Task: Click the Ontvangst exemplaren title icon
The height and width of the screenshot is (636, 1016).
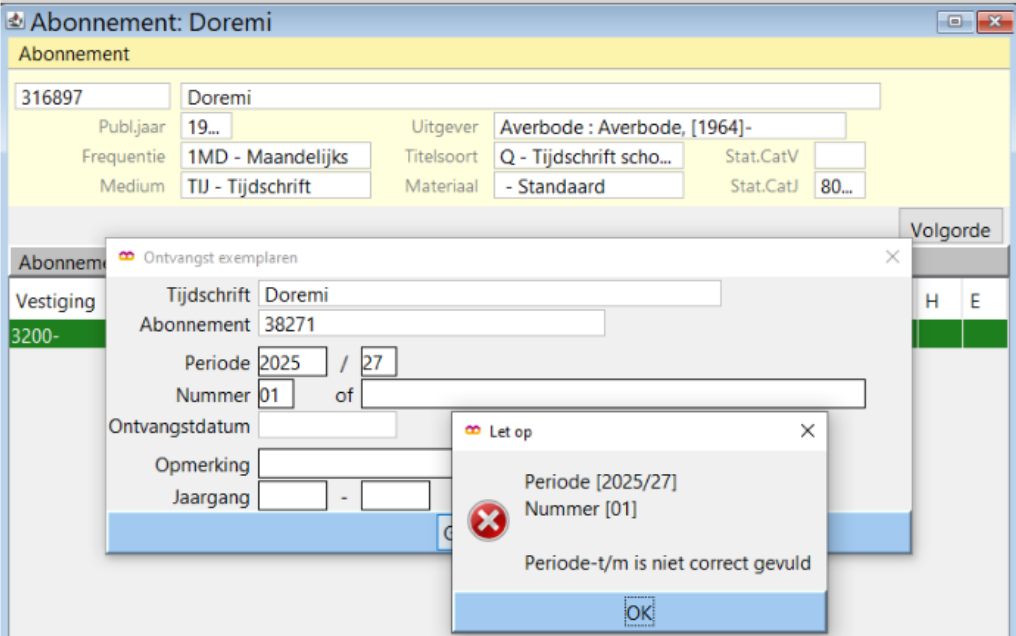Action: pyautogui.click(x=126, y=257)
